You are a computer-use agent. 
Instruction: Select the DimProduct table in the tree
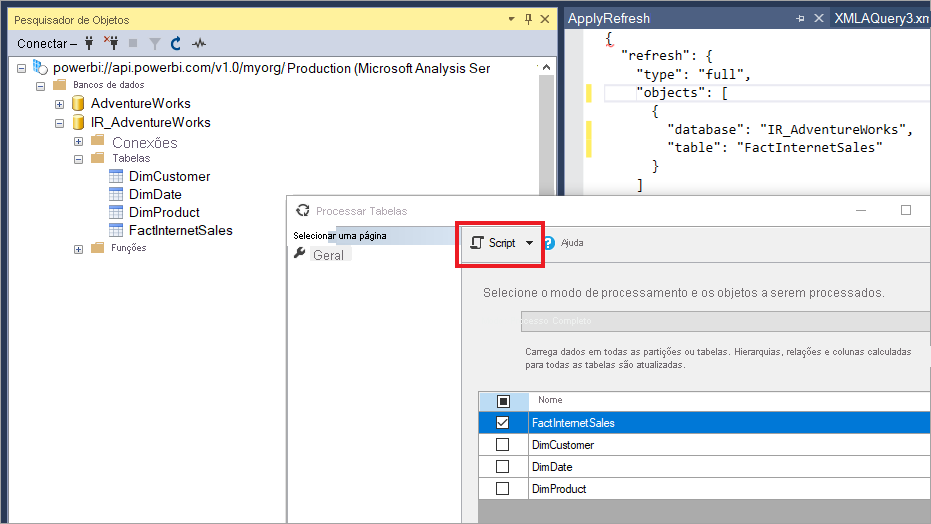pos(164,212)
